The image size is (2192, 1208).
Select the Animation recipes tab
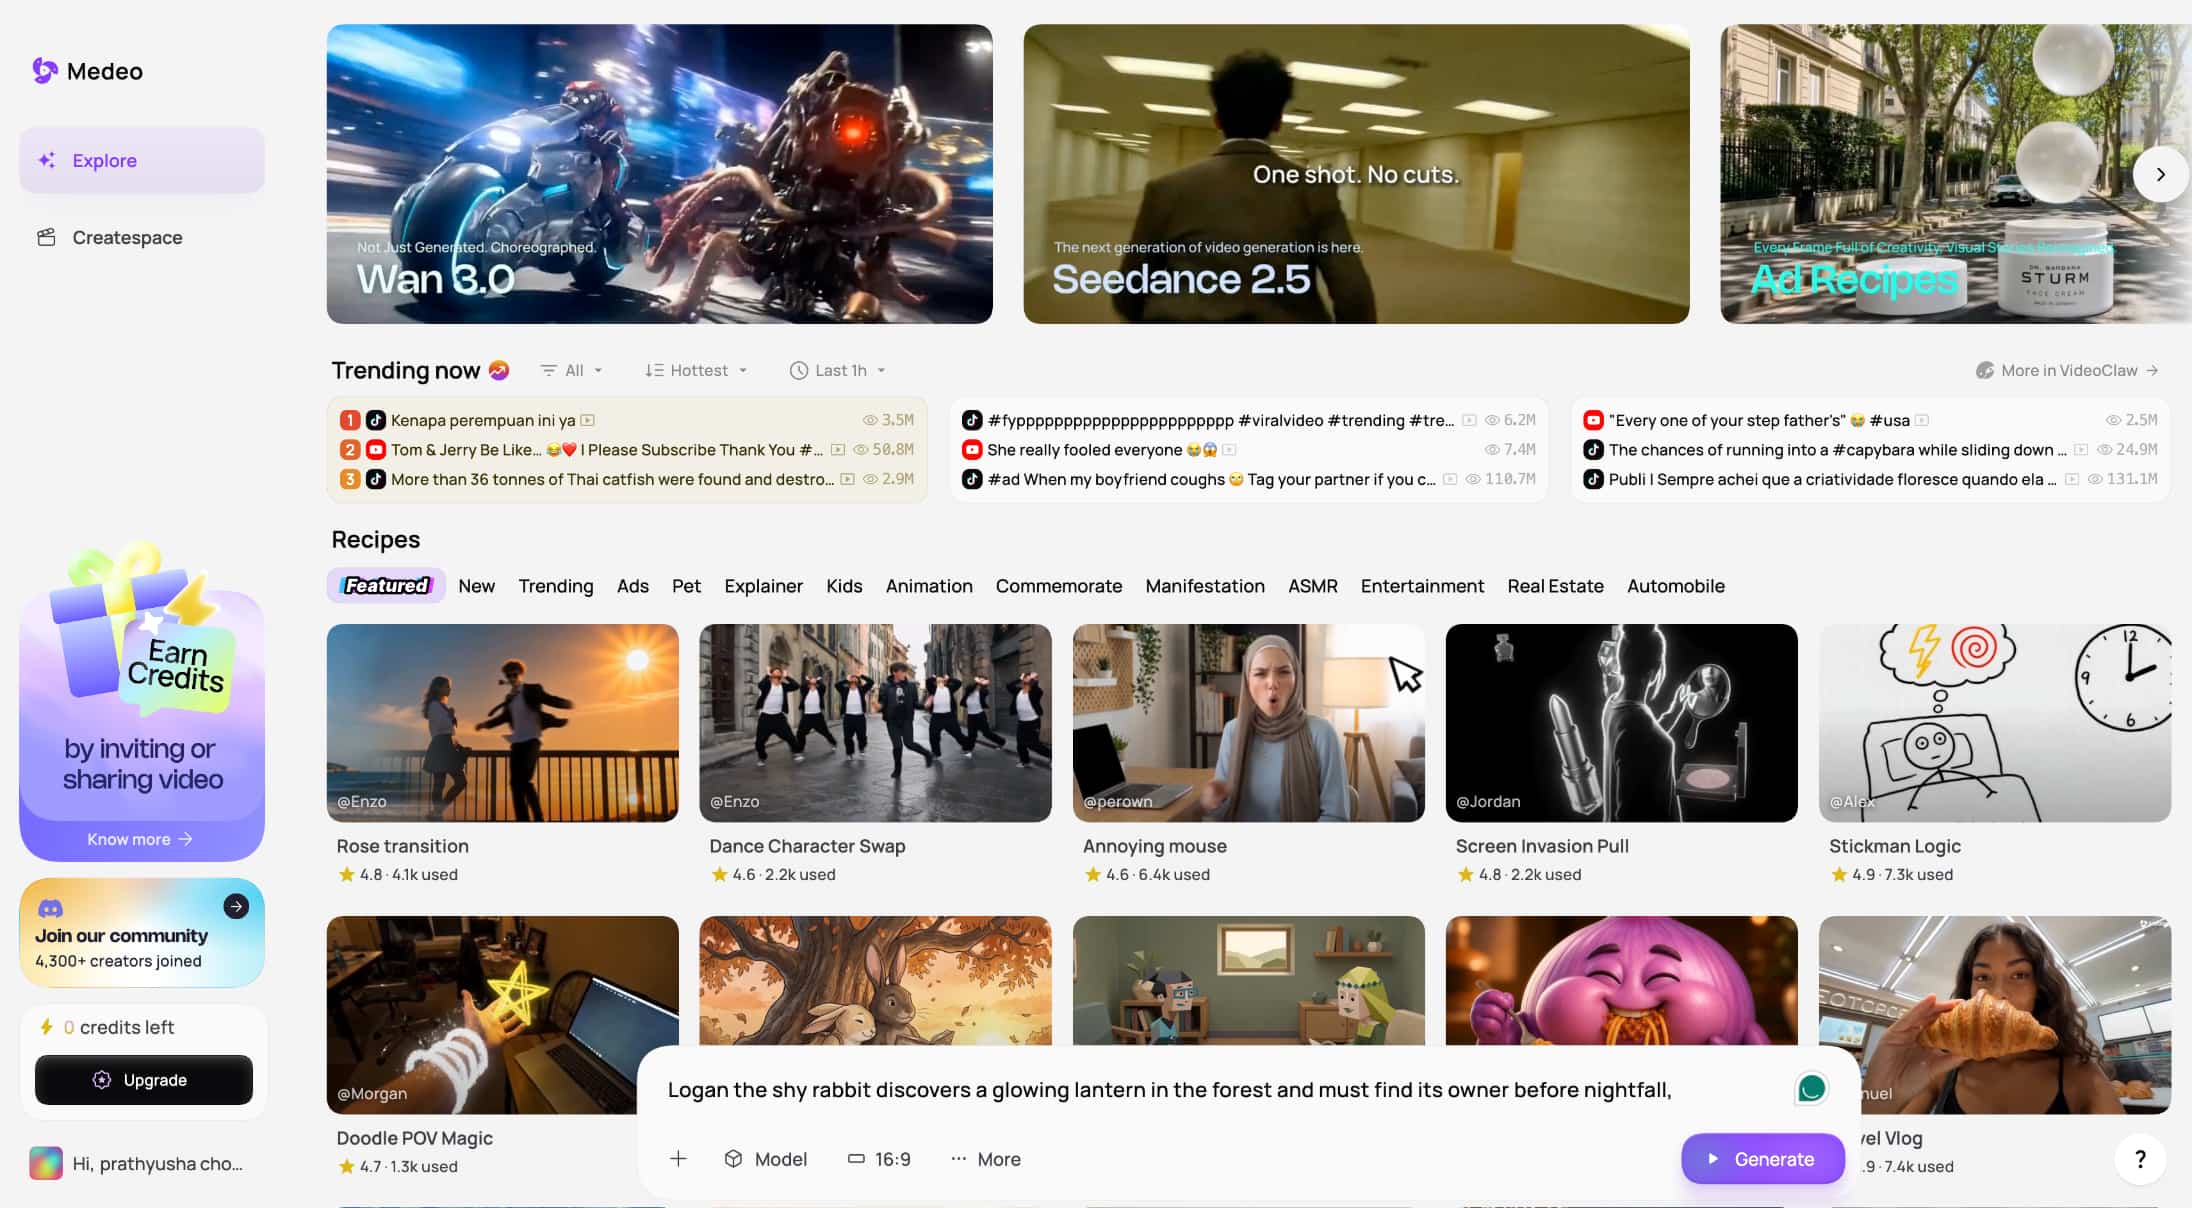929,586
